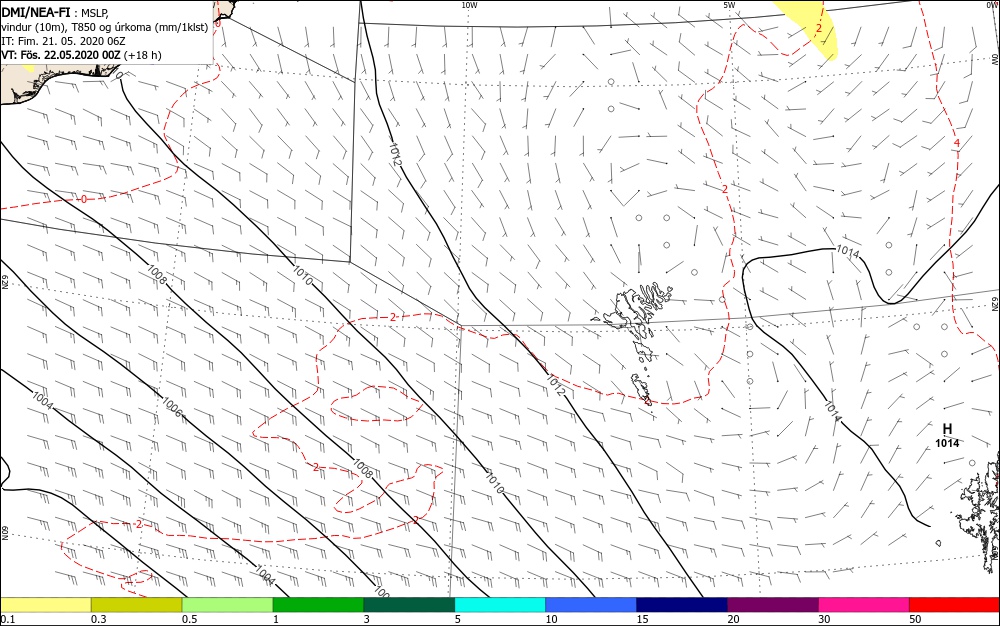This screenshot has width=1000, height=626.
Task: Click the pink 30 mm legend swatch
Action: 864,604
